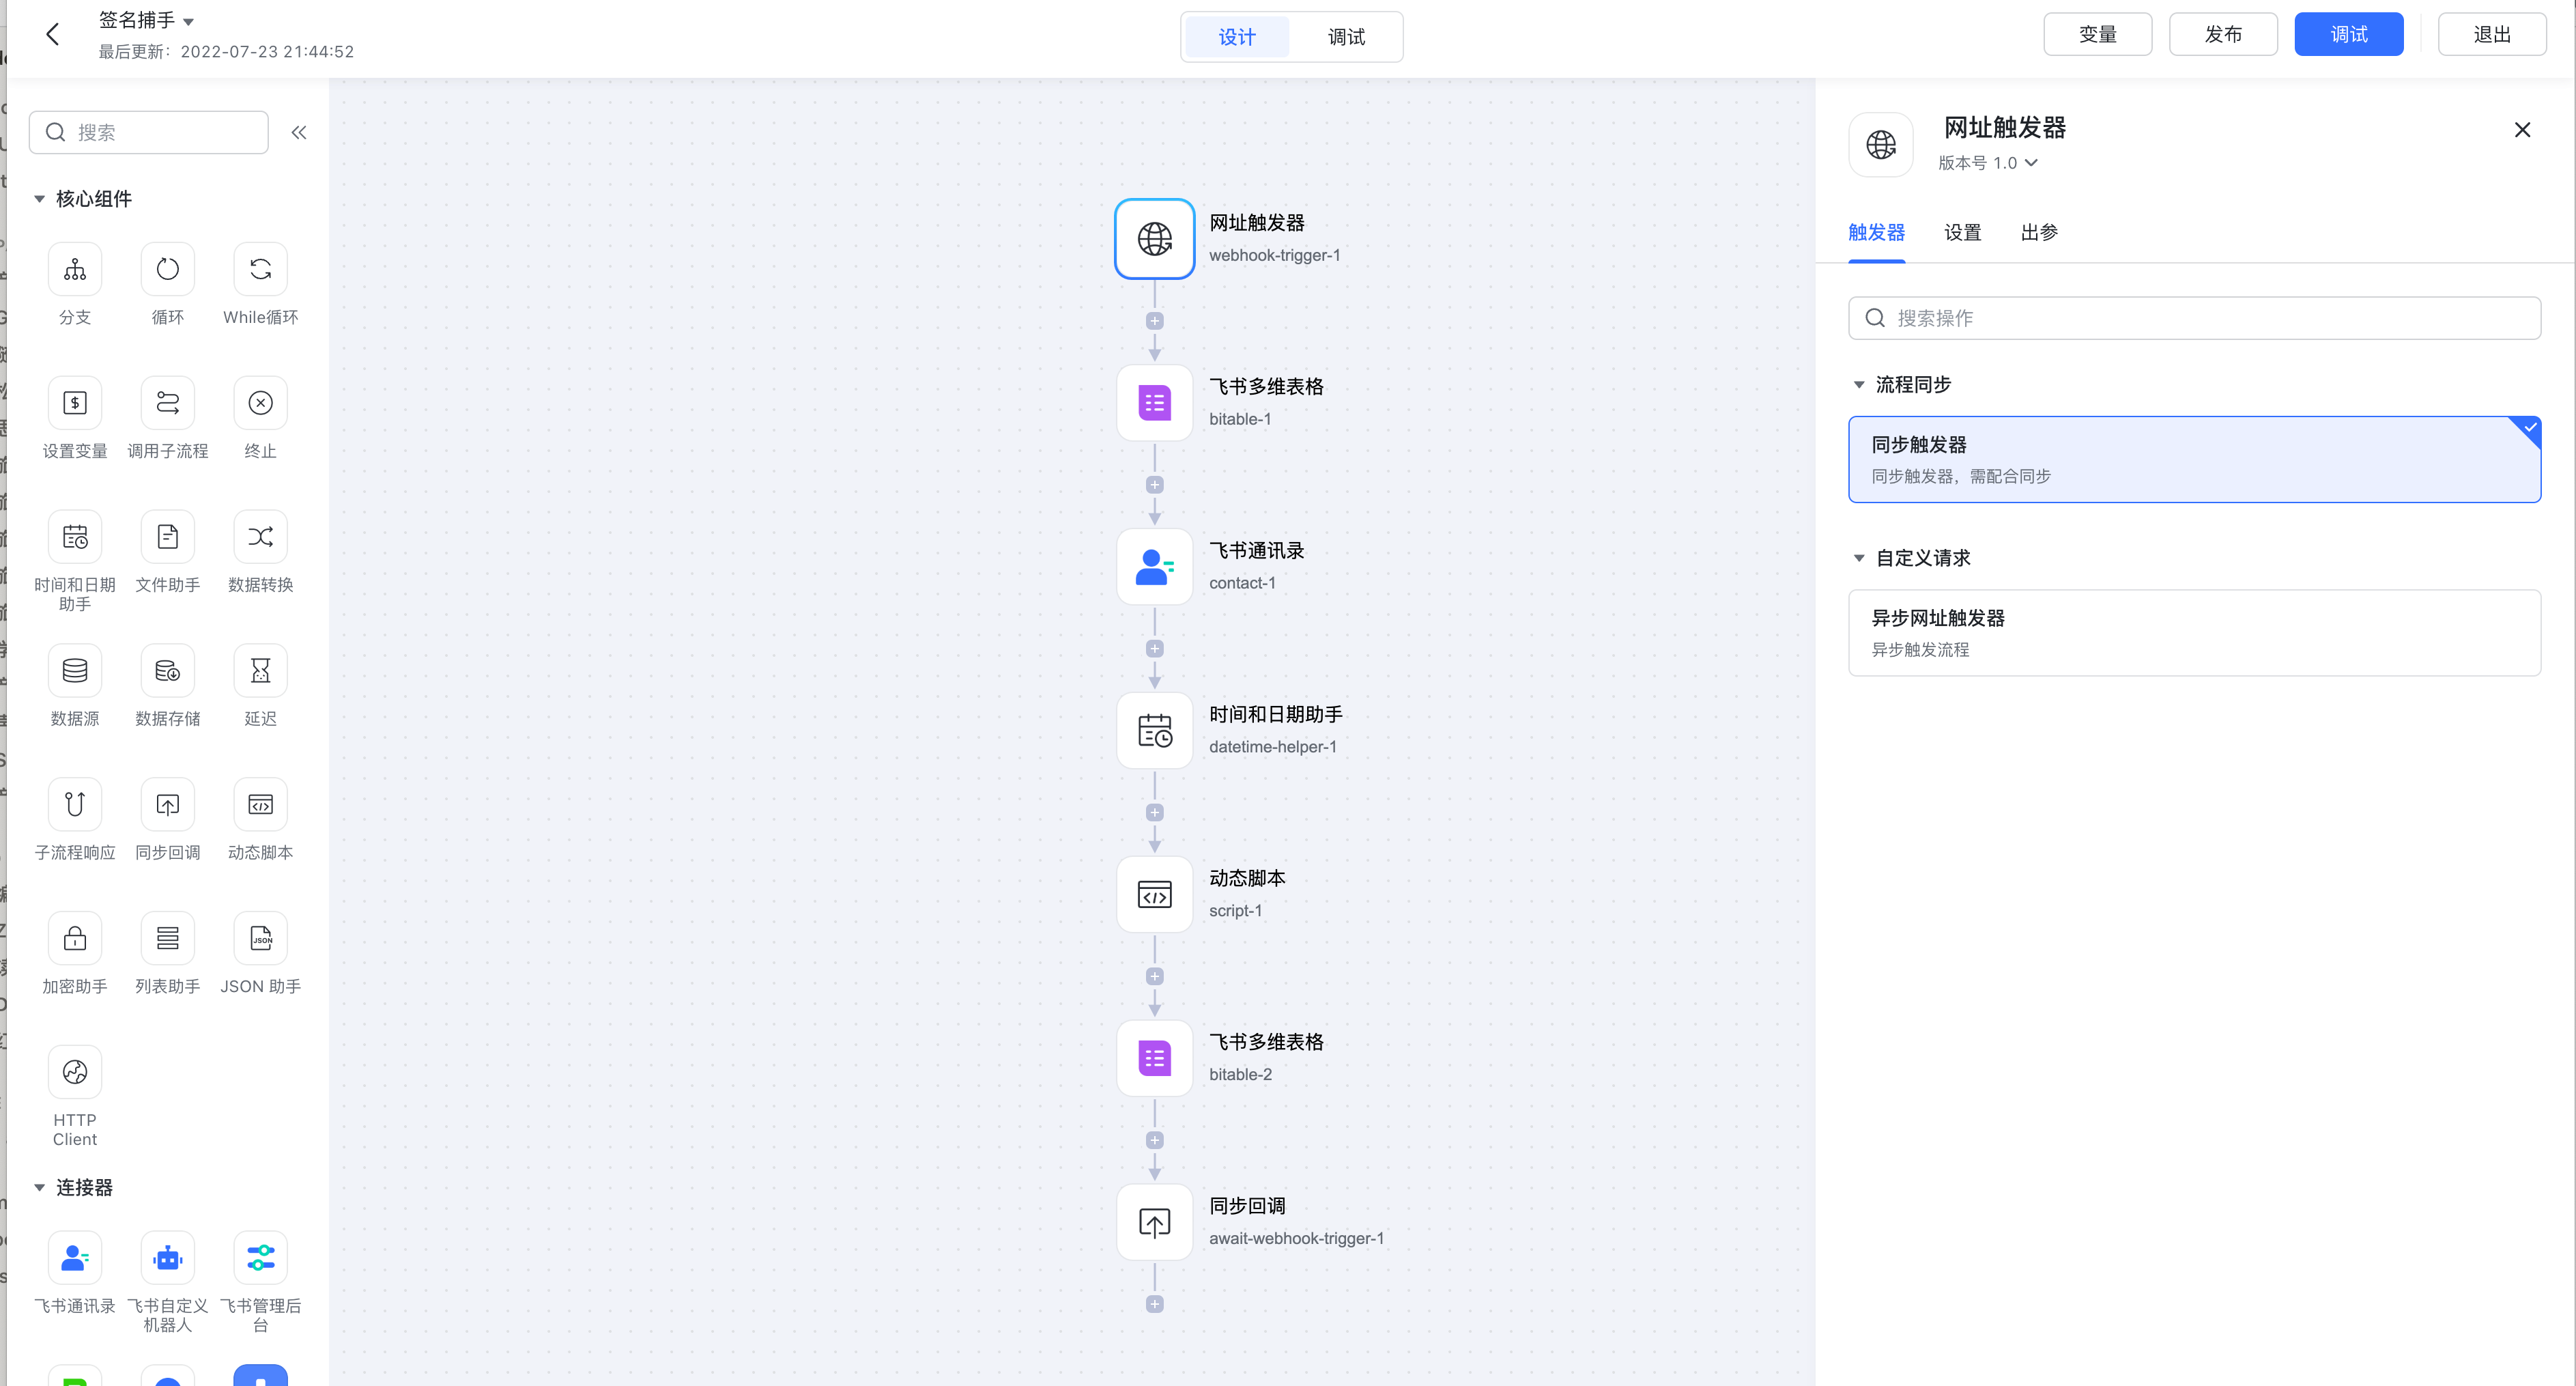Pick the 设置变量 component icon
Screen dimensions: 2576x1386
pyautogui.click(x=75, y=403)
